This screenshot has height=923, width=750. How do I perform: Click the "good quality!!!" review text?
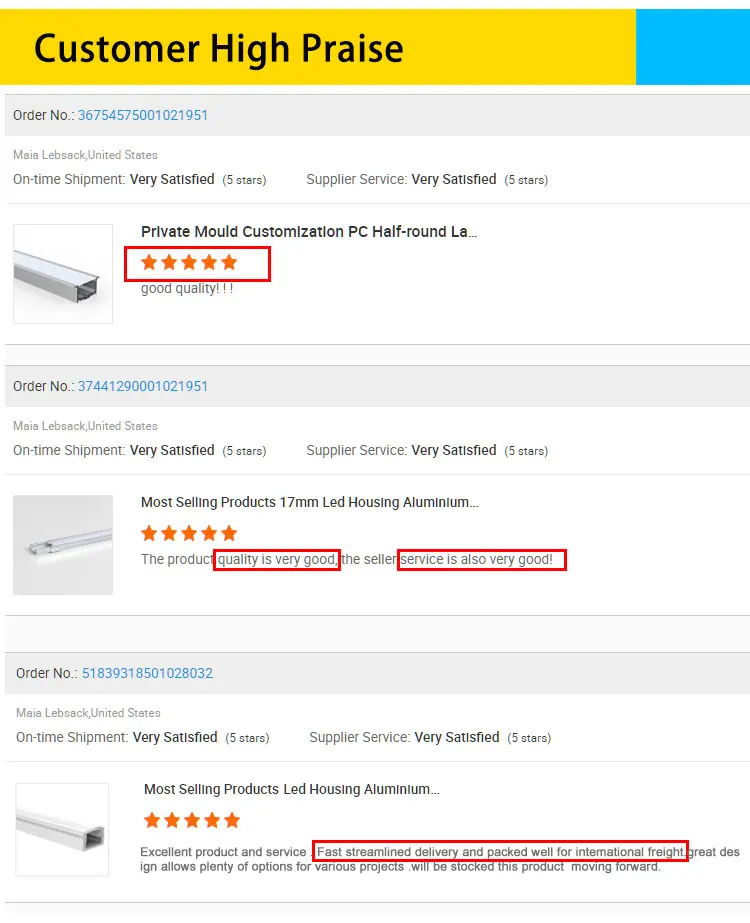pos(187,289)
